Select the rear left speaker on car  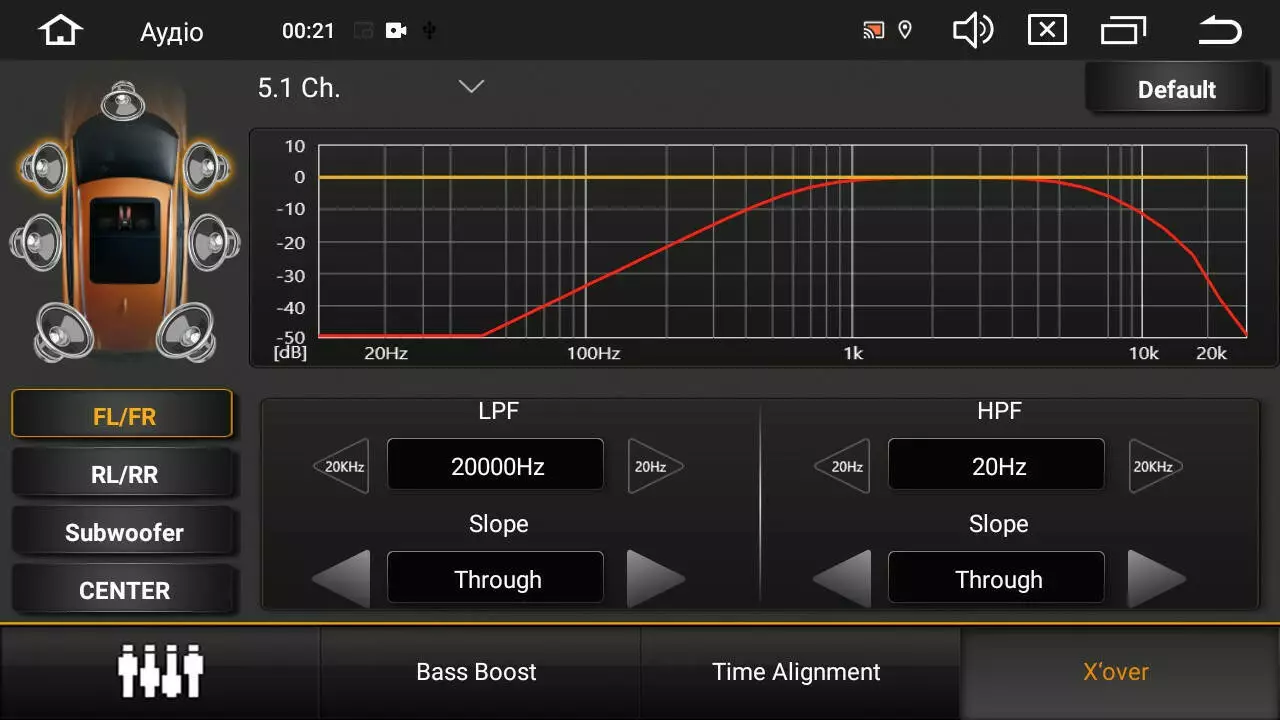64,332
